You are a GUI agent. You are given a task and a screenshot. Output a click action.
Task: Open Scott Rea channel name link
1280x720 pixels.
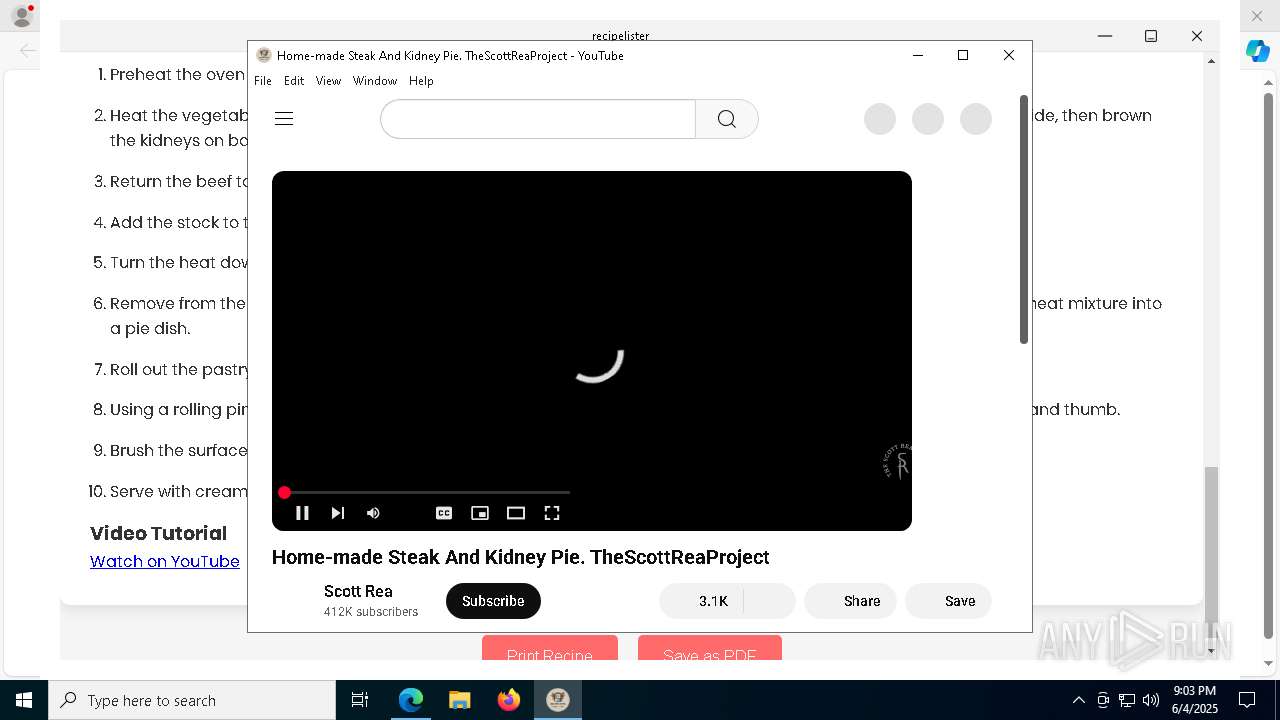click(358, 591)
